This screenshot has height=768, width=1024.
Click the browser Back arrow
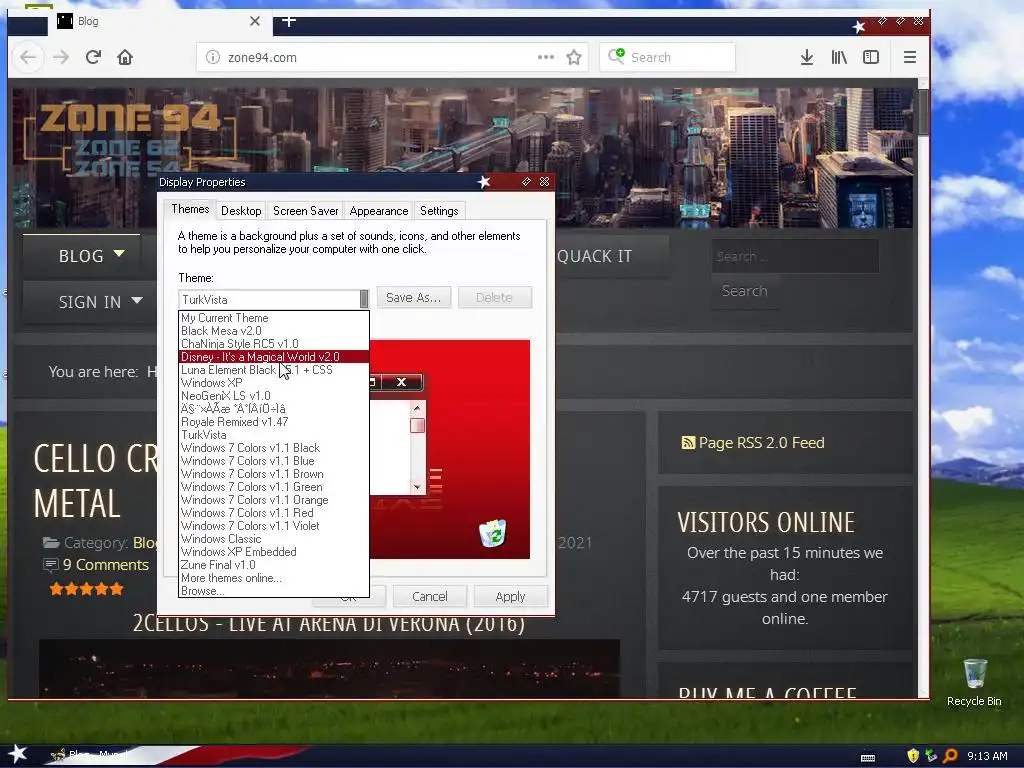coord(28,57)
